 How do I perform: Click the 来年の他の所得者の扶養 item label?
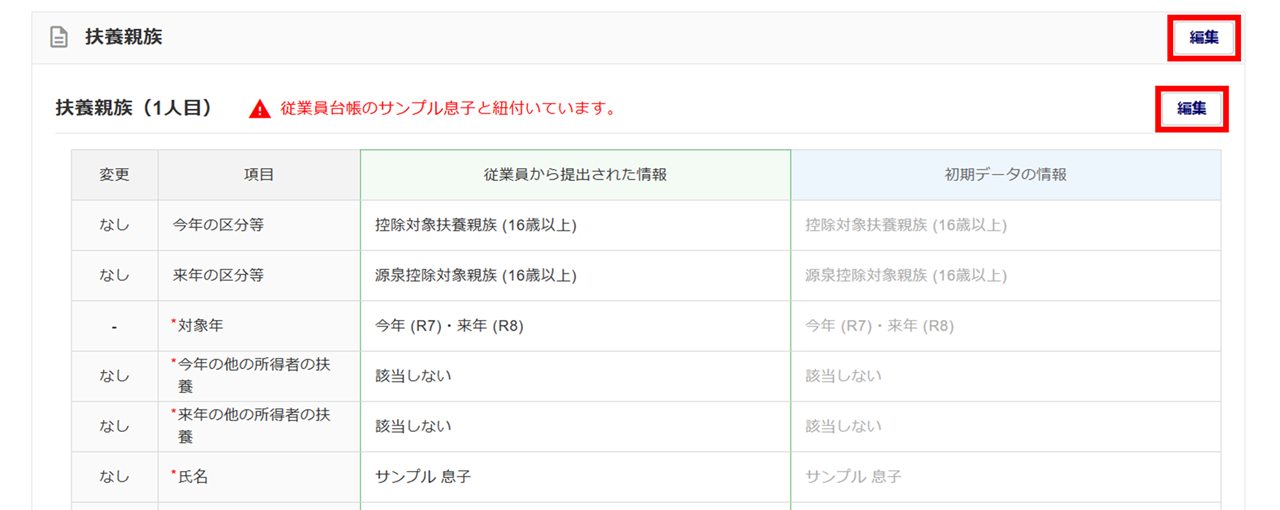[x=254, y=426]
